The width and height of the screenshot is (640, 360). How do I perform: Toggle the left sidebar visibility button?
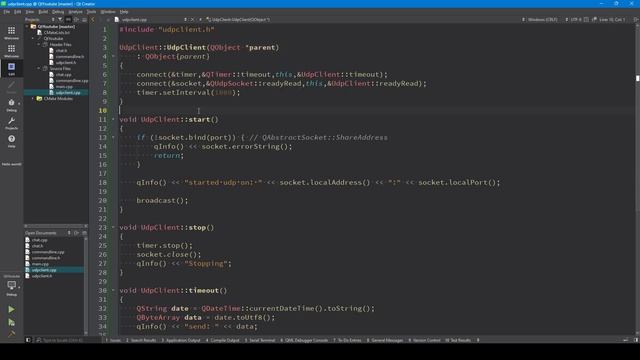pyautogui.click(x=28, y=340)
